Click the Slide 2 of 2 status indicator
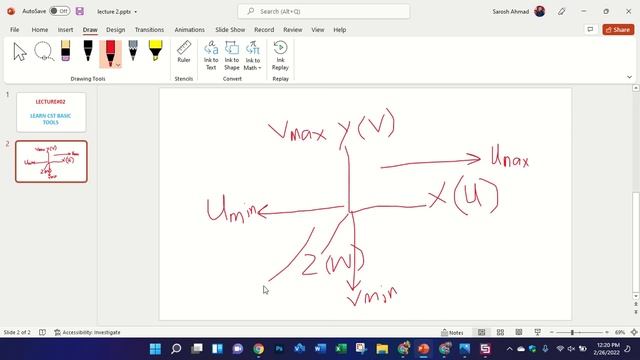Image resolution: width=640 pixels, height=360 pixels. point(17,332)
